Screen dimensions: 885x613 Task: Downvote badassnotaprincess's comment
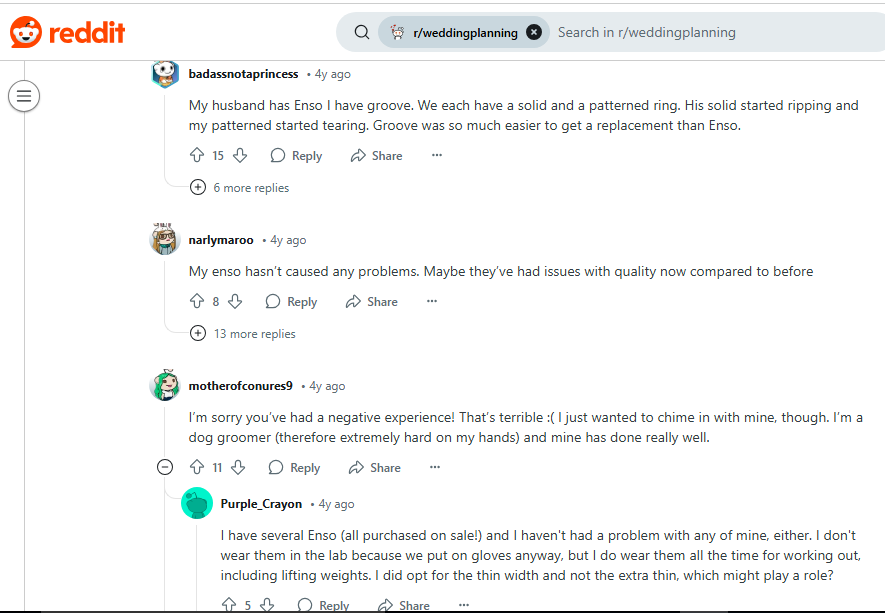[241, 156]
